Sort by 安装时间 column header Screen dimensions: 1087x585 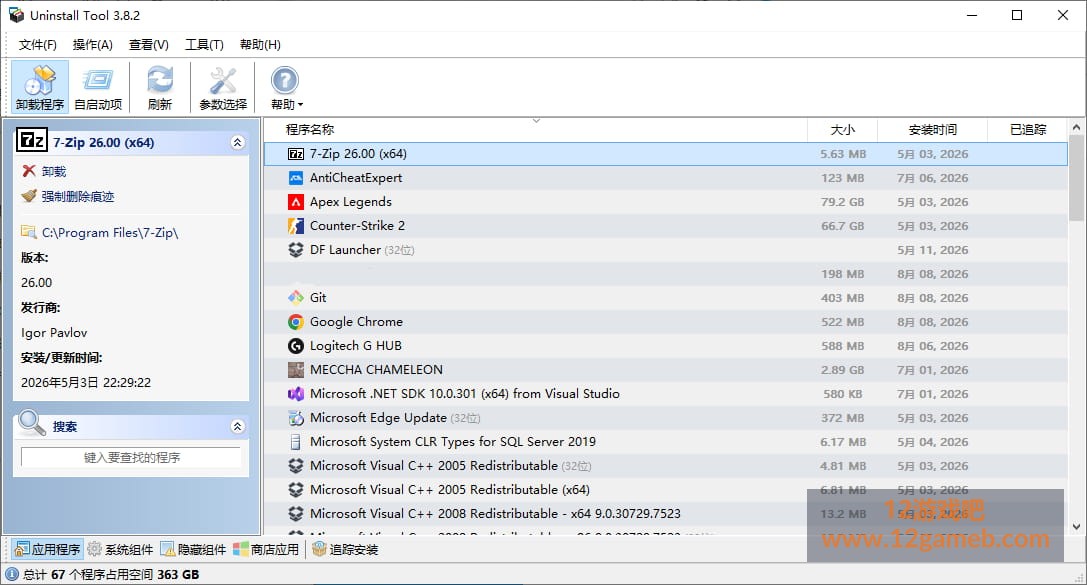pos(932,130)
